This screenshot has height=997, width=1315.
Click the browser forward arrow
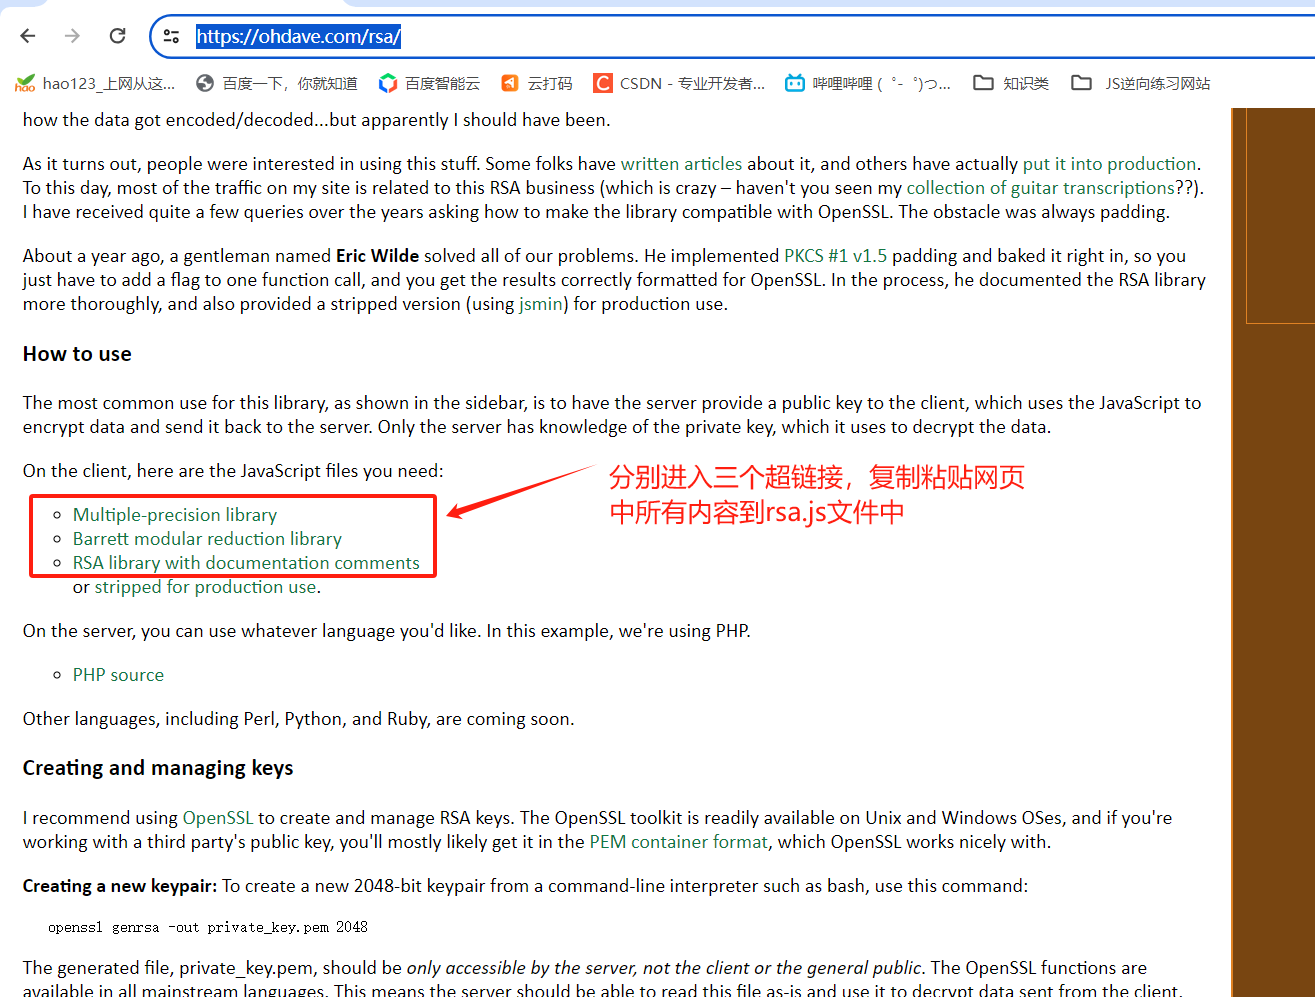pos(72,36)
